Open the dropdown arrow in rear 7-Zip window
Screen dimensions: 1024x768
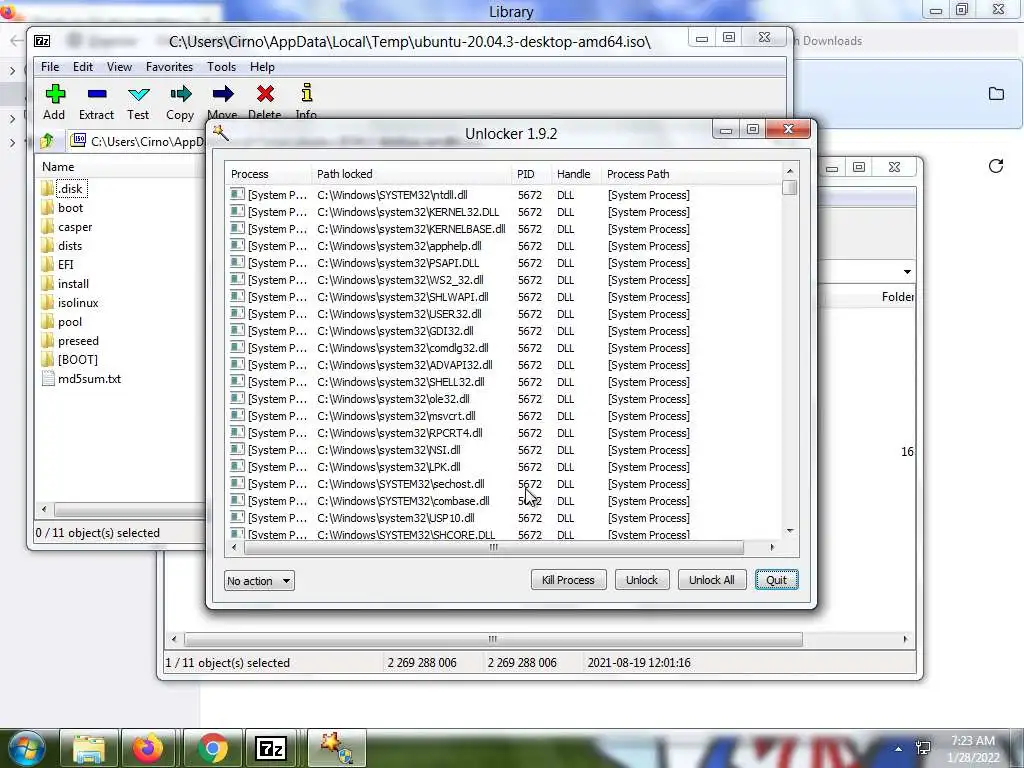[907, 272]
